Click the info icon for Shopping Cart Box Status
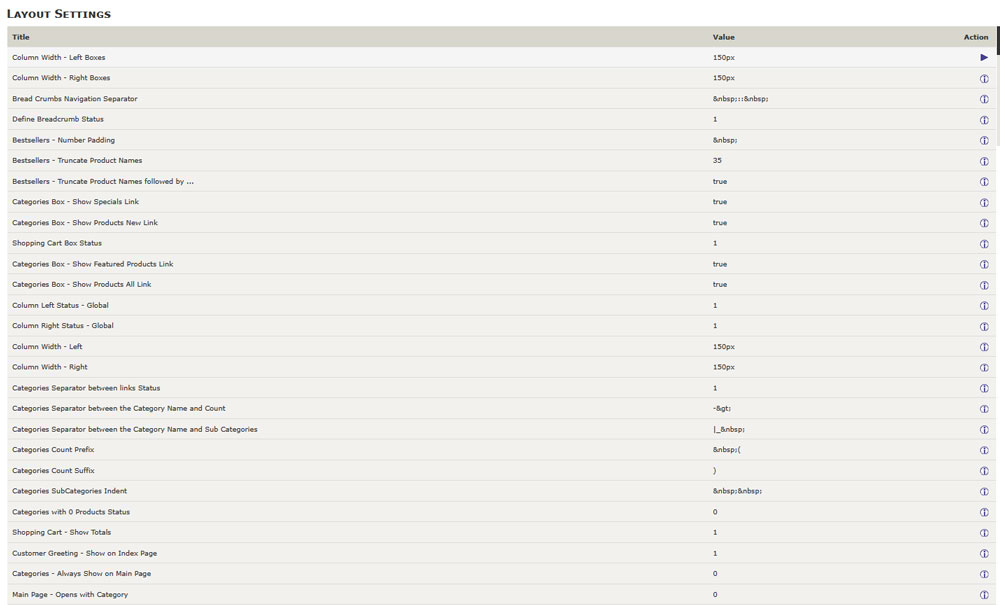 (x=983, y=243)
